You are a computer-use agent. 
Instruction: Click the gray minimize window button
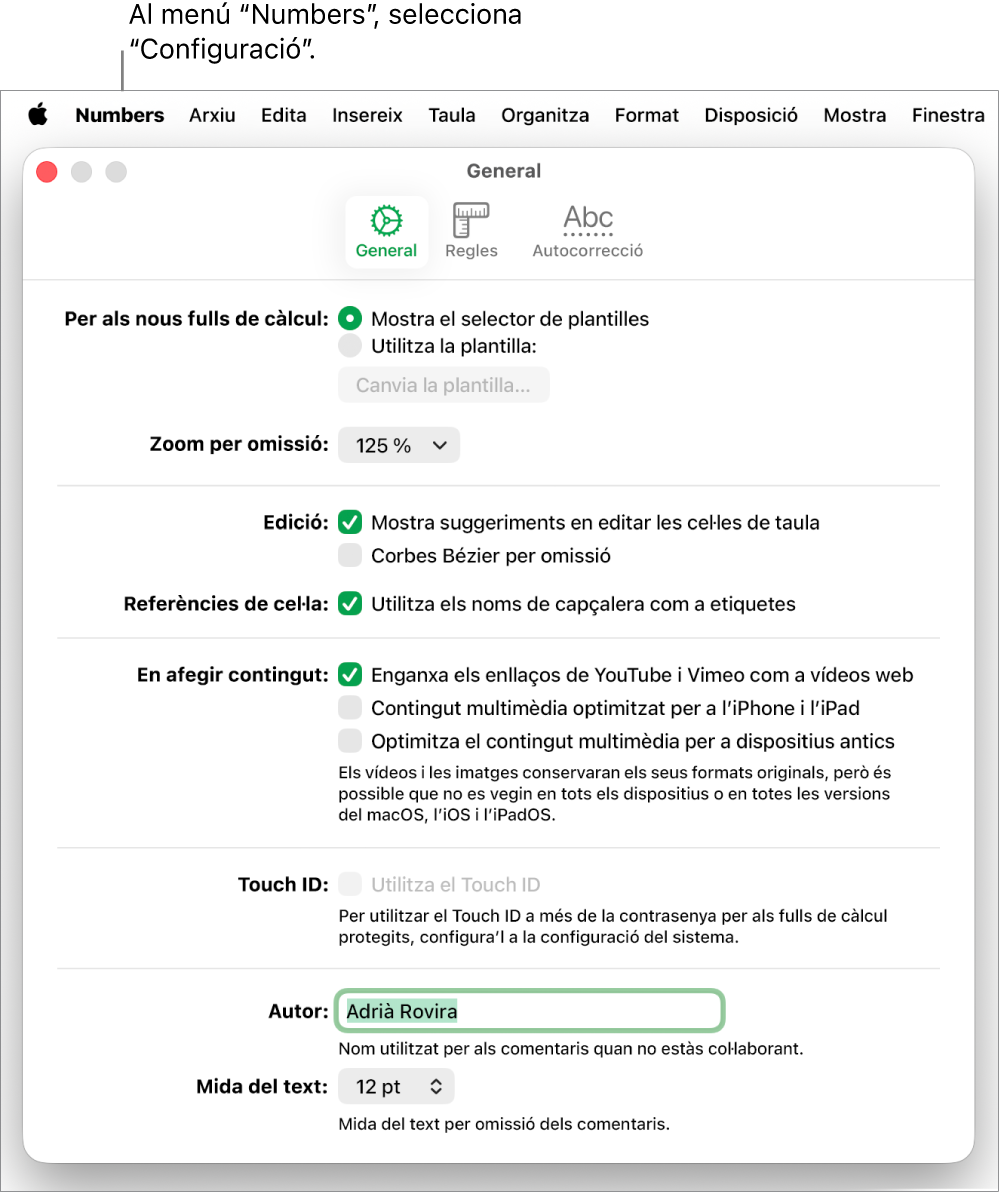[81, 171]
